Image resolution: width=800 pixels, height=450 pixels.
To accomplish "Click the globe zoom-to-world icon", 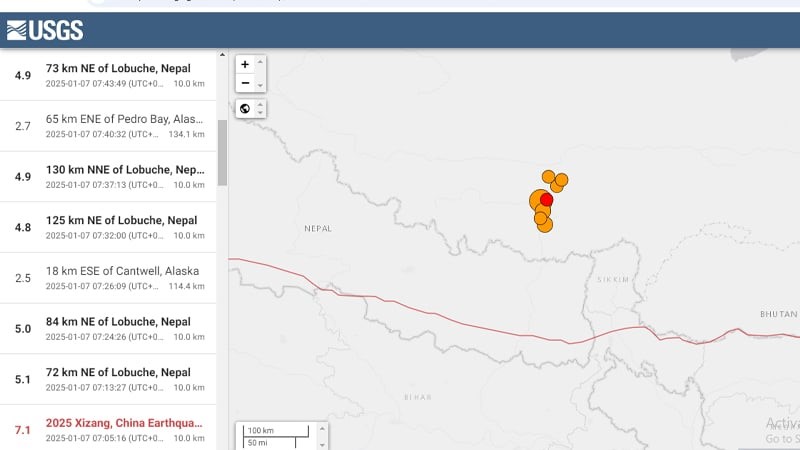I will pos(245,108).
